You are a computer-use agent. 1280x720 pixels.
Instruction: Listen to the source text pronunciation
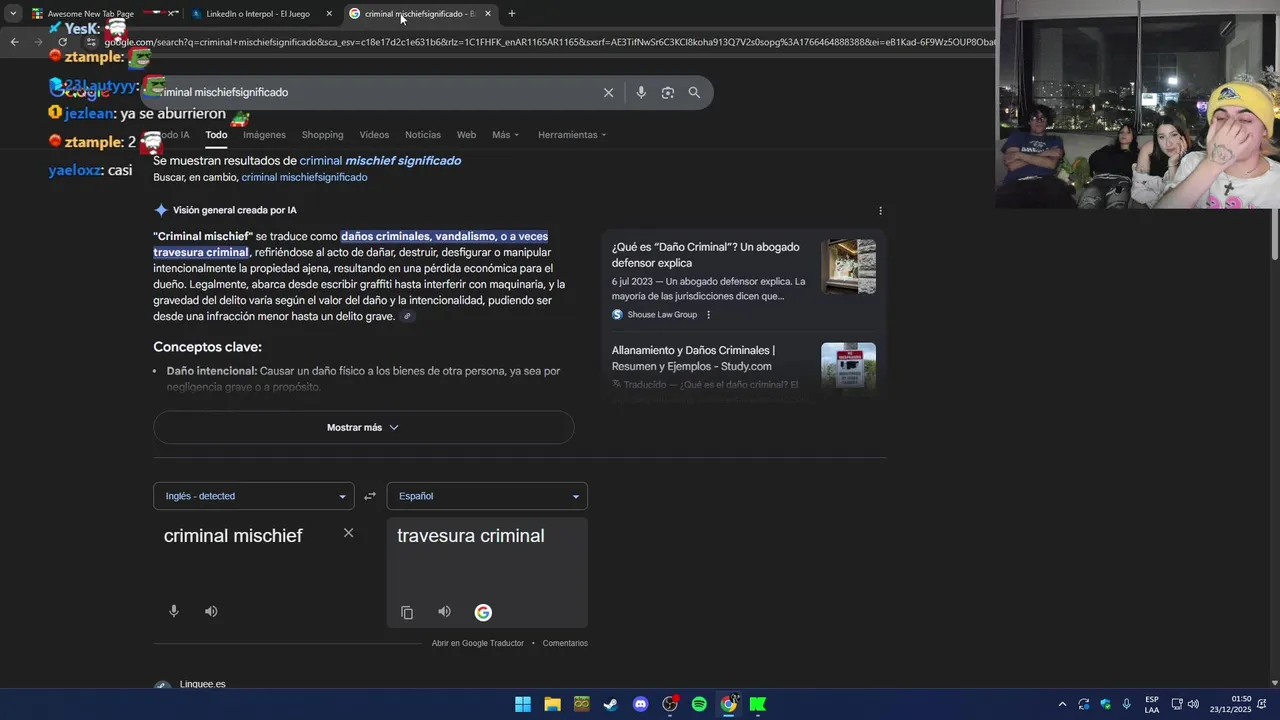click(x=211, y=611)
